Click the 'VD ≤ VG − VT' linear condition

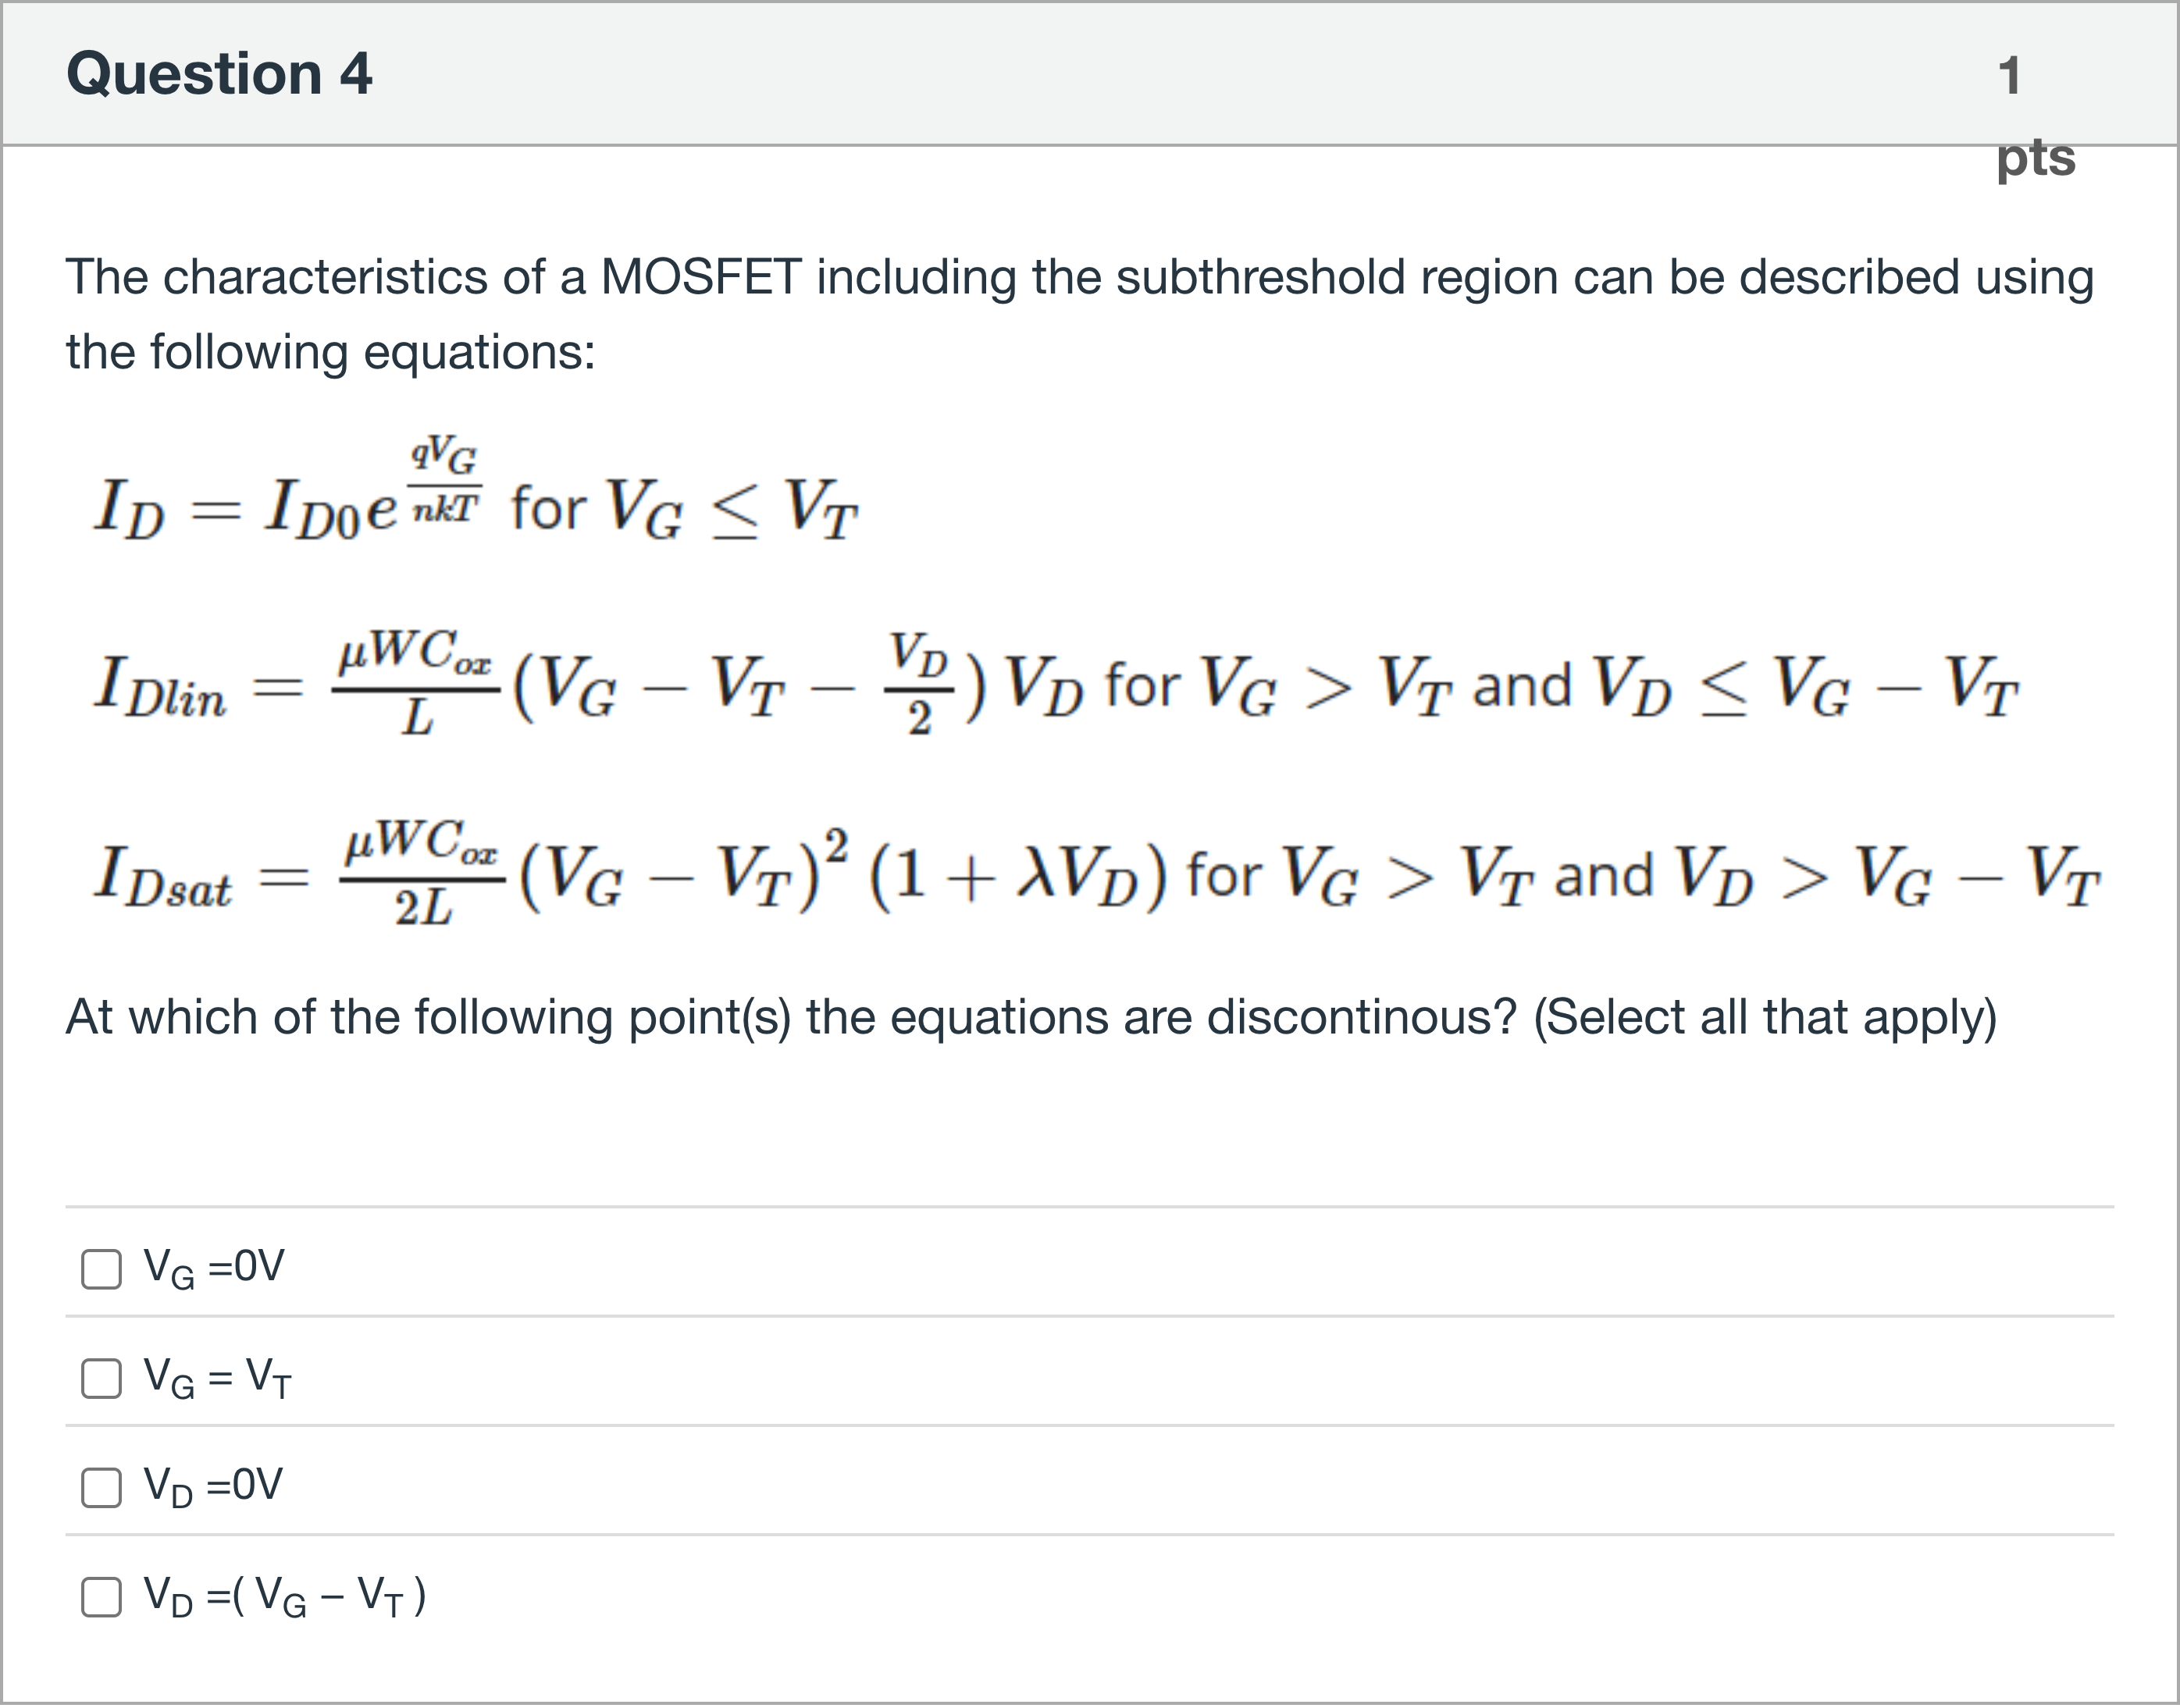point(1807,687)
